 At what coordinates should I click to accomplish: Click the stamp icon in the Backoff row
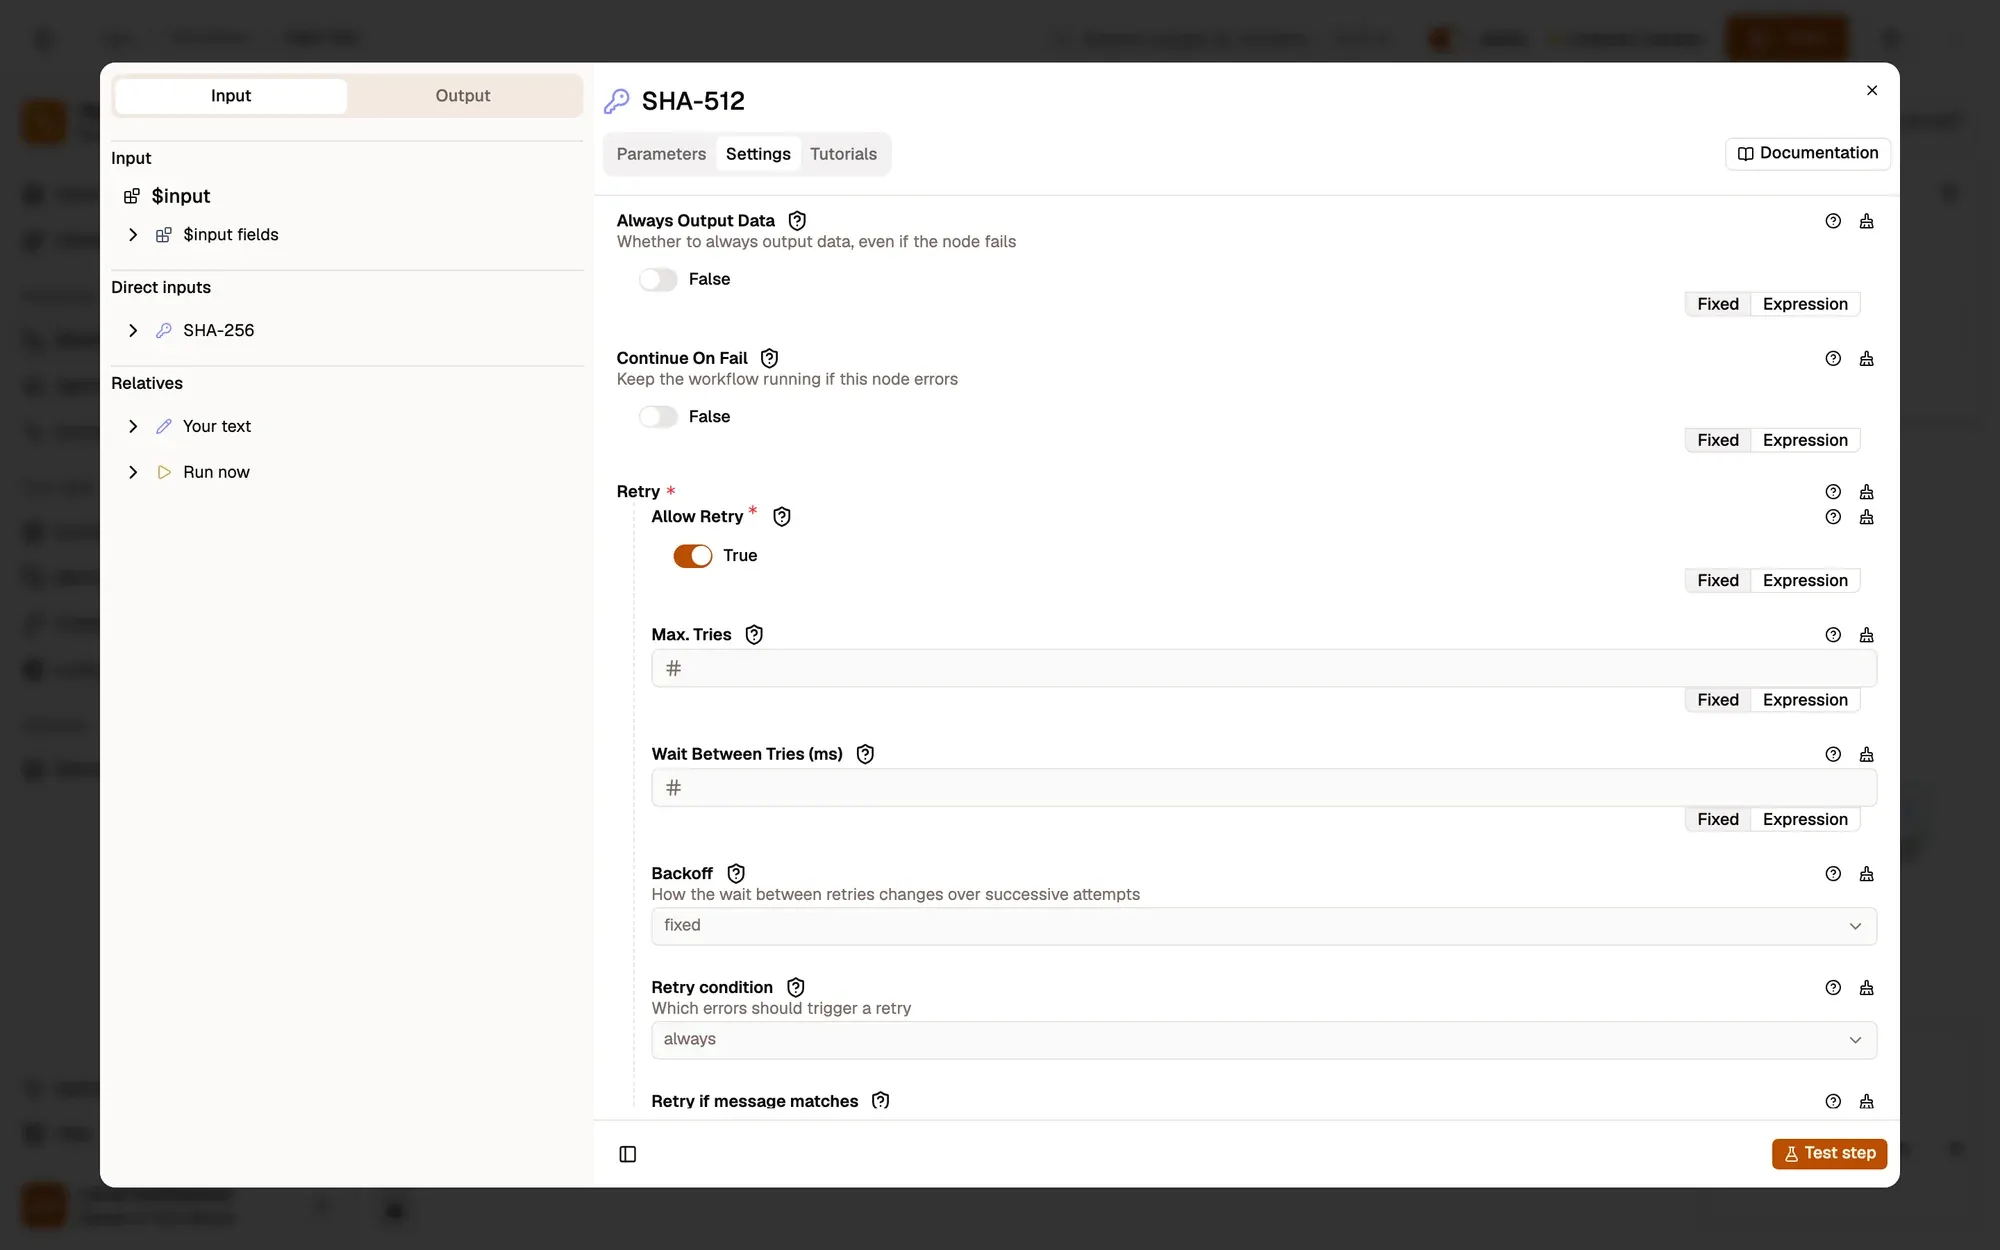click(x=1866, y=874)
